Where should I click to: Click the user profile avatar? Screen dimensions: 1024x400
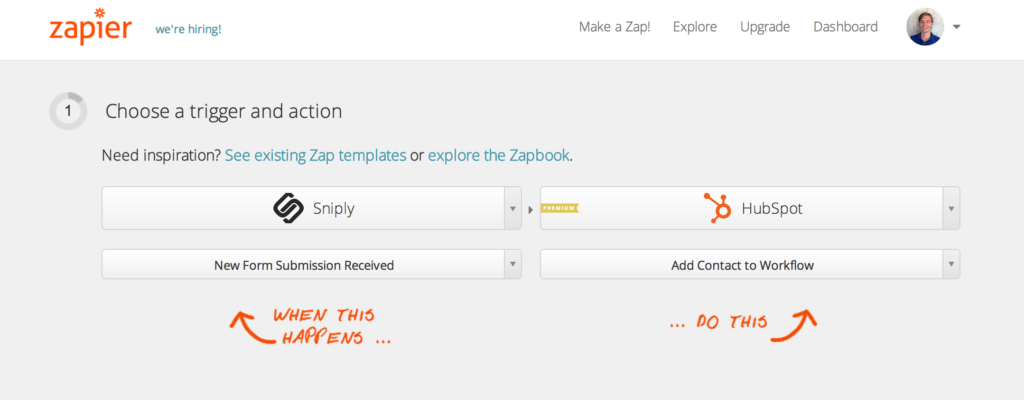point(925,27)
